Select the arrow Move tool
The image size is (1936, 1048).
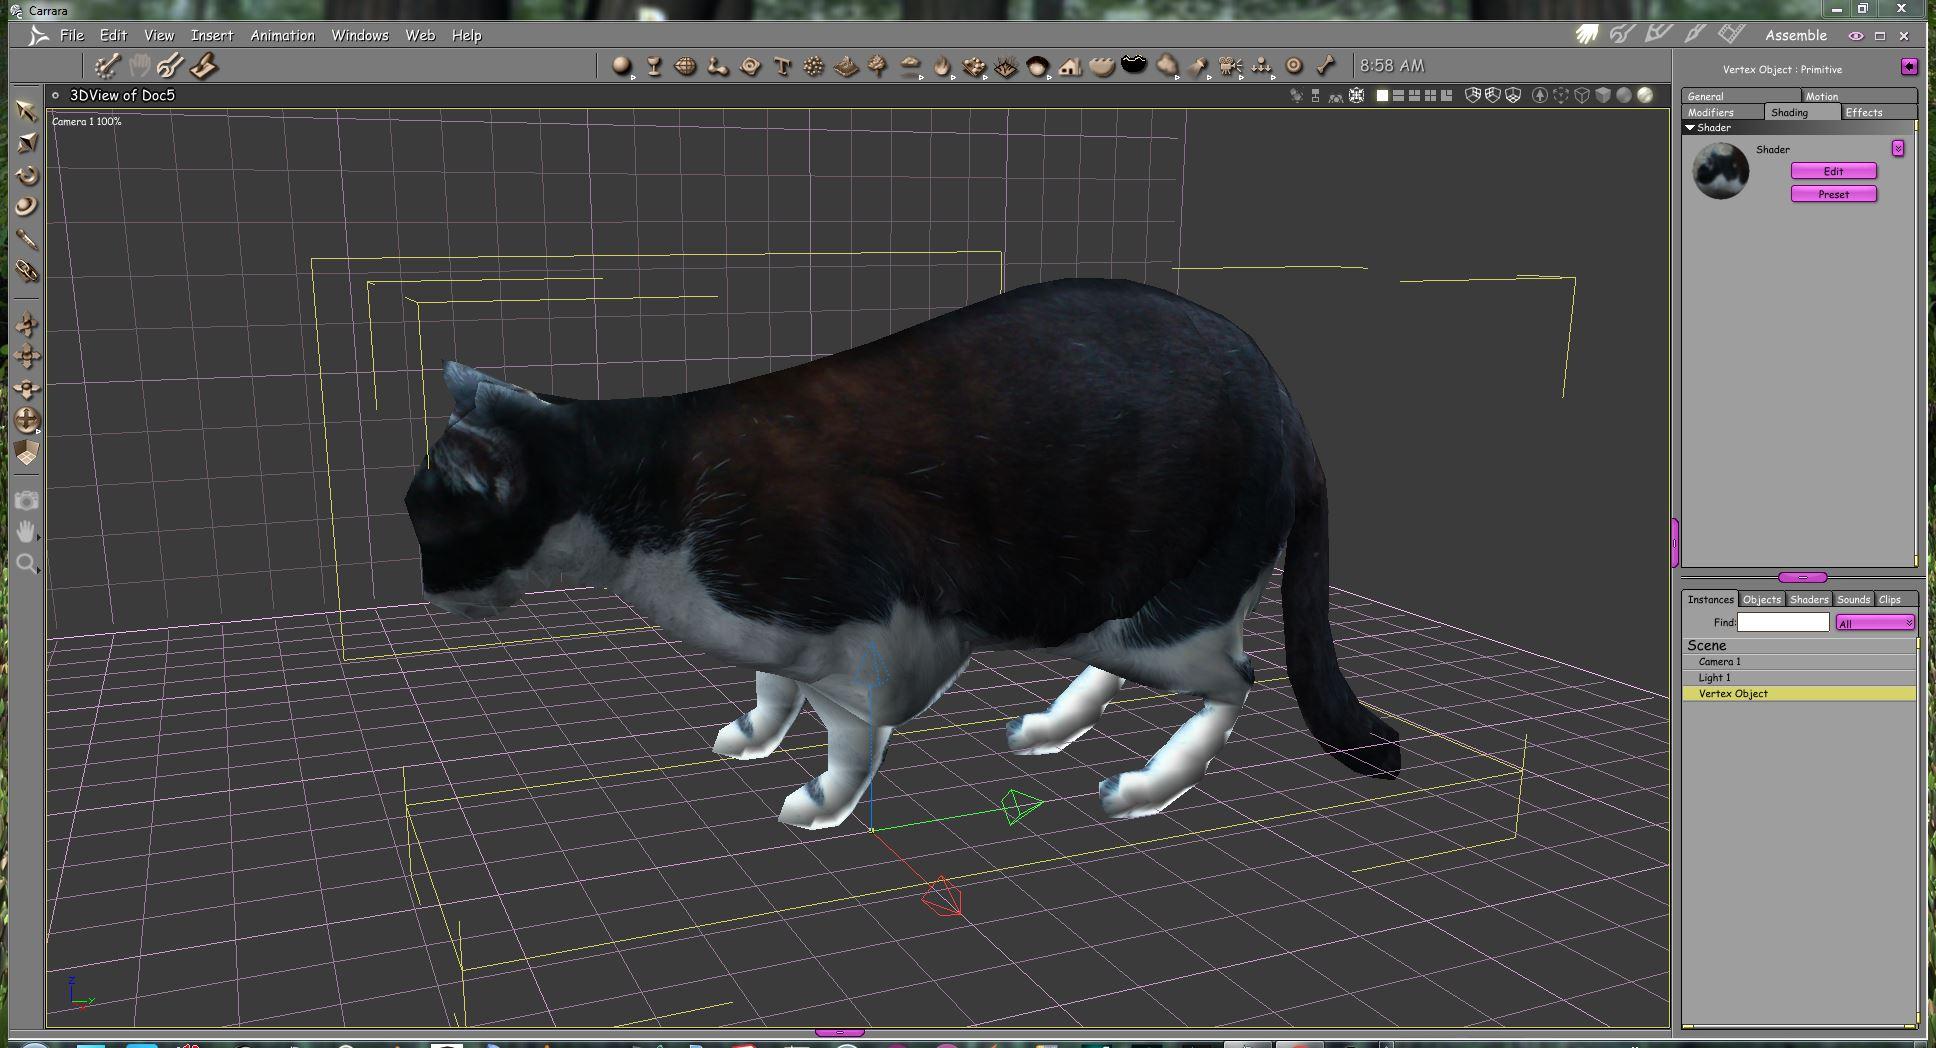click(26, 110)
